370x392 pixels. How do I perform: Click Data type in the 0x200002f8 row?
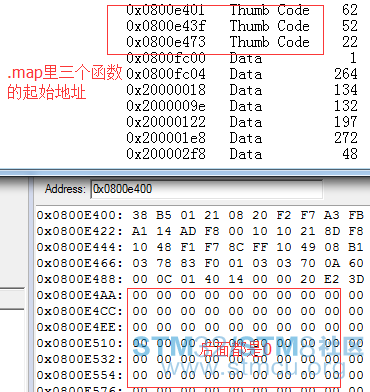tap(246, 154)
